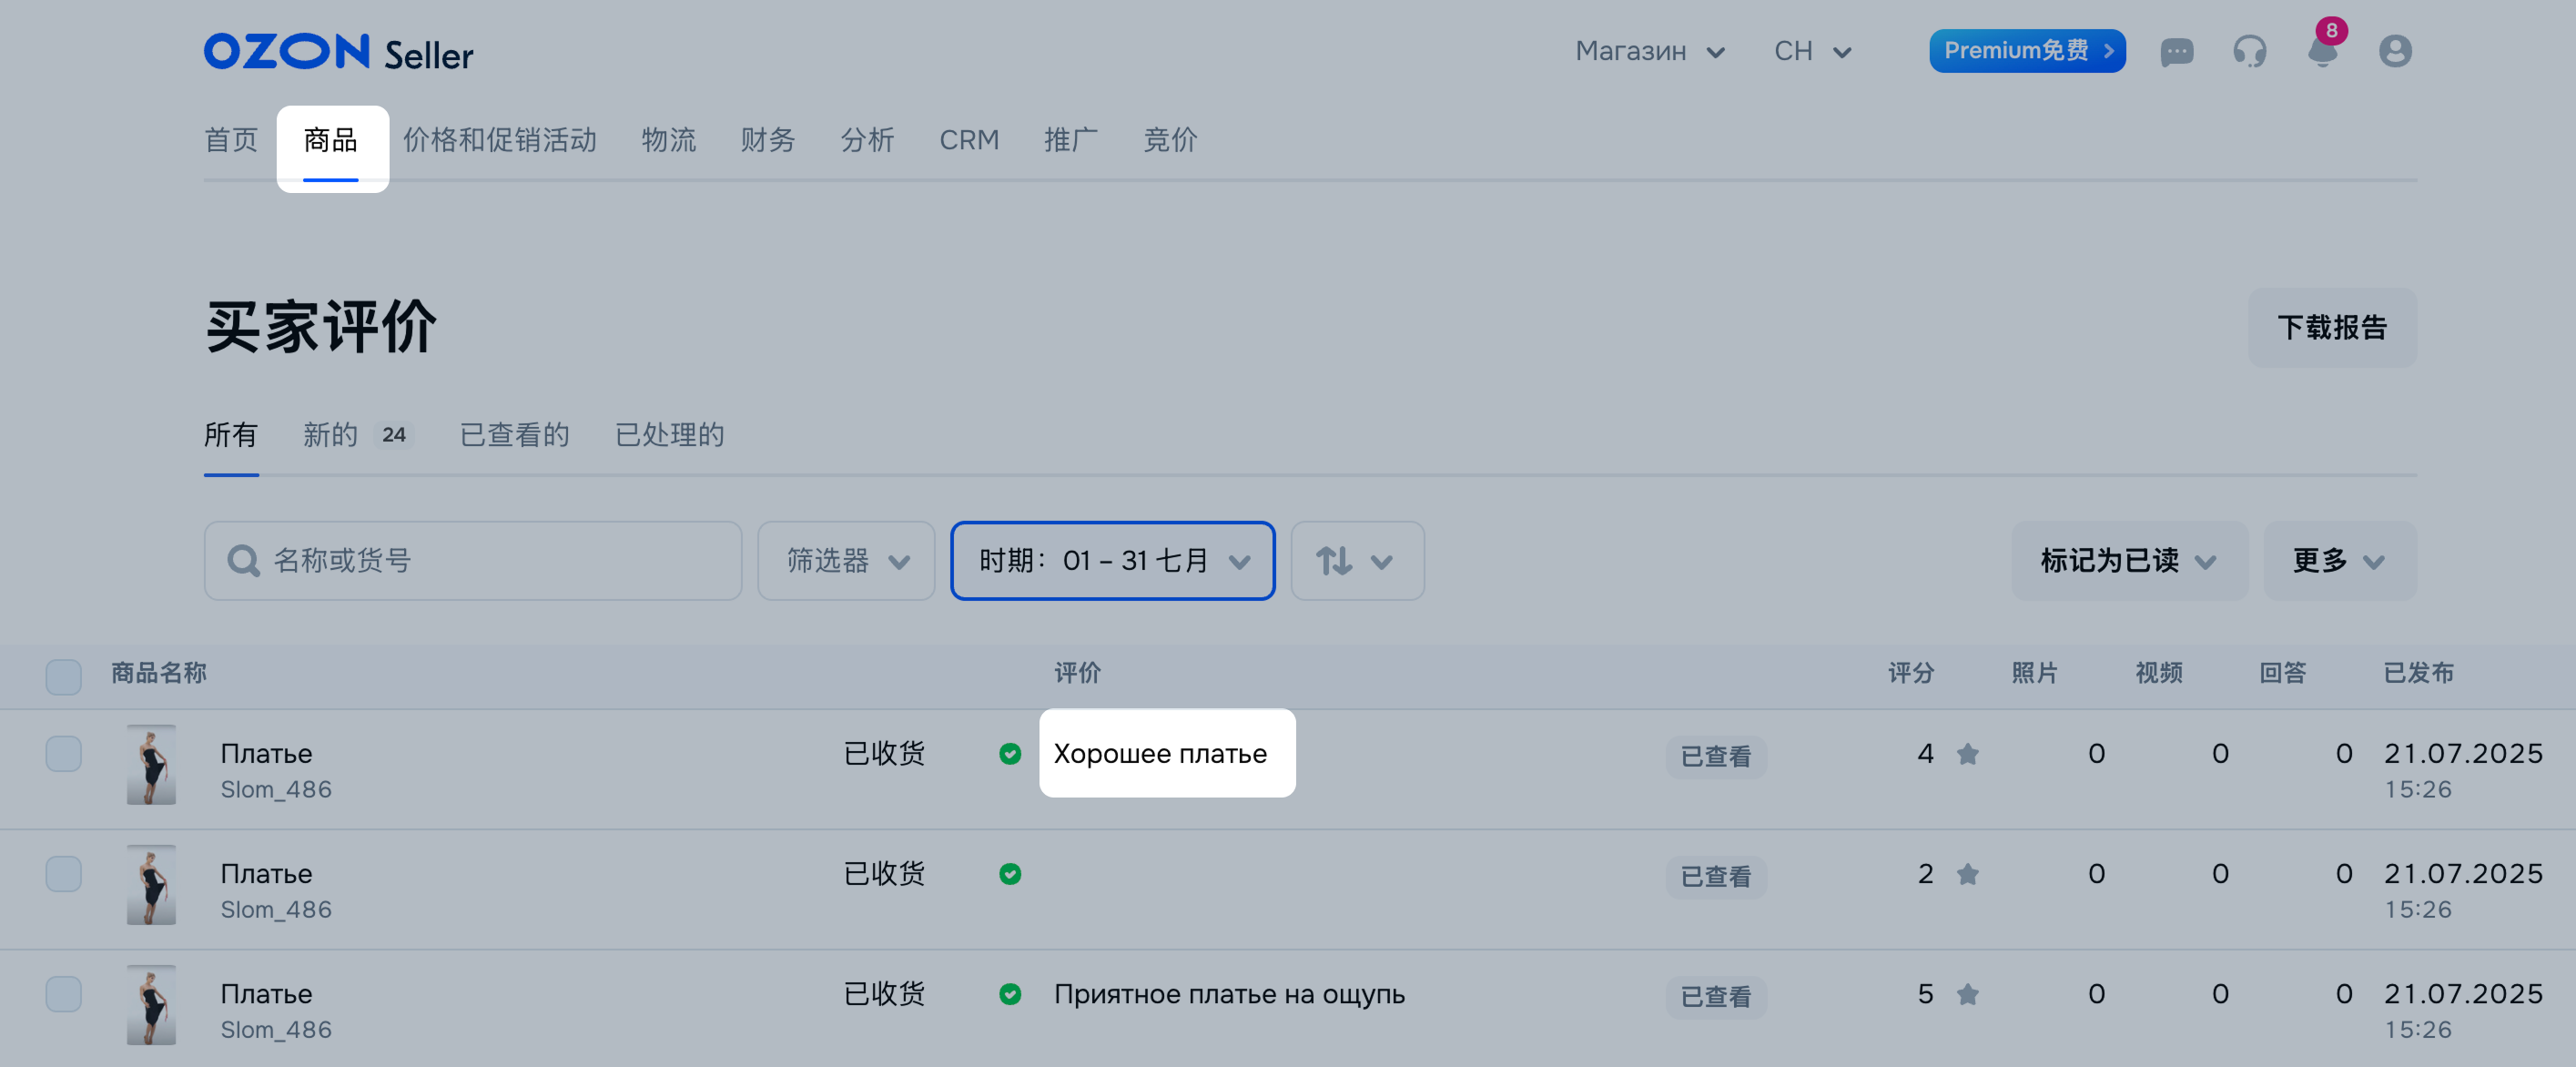
Task: Click the green check in the first review row
Action: pos(1010,754)
